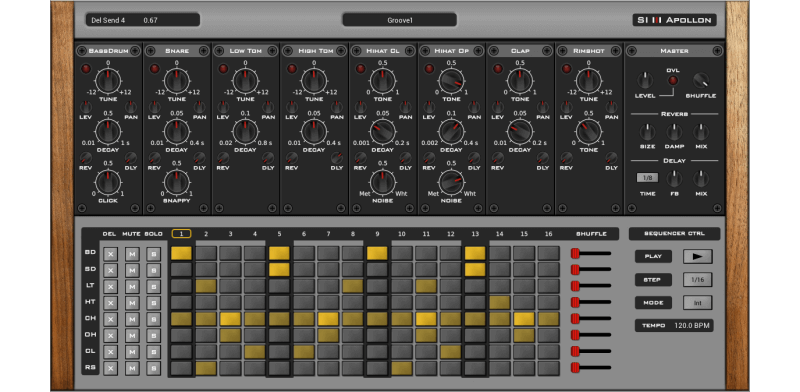Toggle LT row step 2
Screen dimensions: 800x392
(x=206, y=286)
